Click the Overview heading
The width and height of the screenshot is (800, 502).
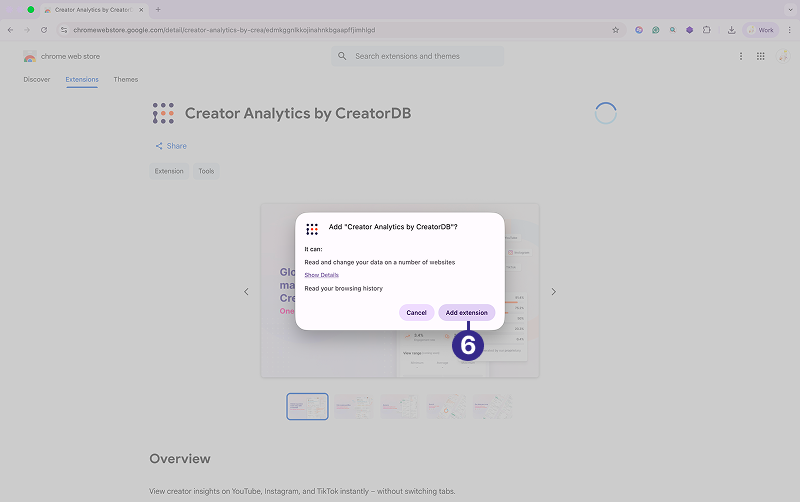click(x=180, y=459)
